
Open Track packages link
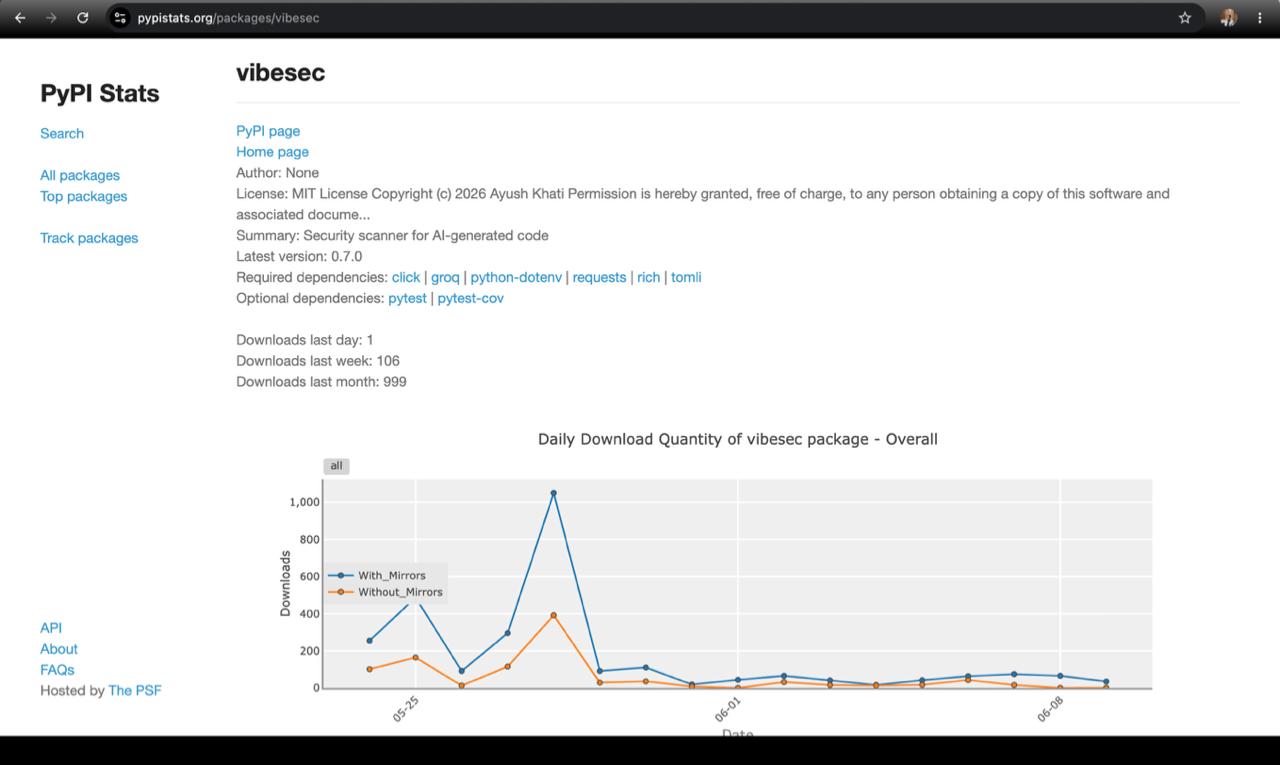(x=89, y=238)
